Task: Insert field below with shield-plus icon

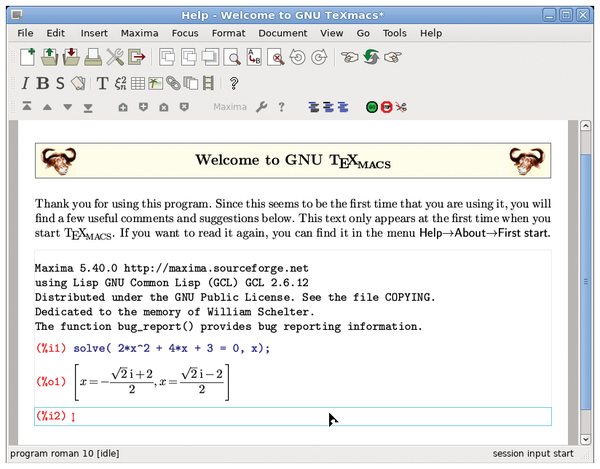Action: click(x=143, y=107)
